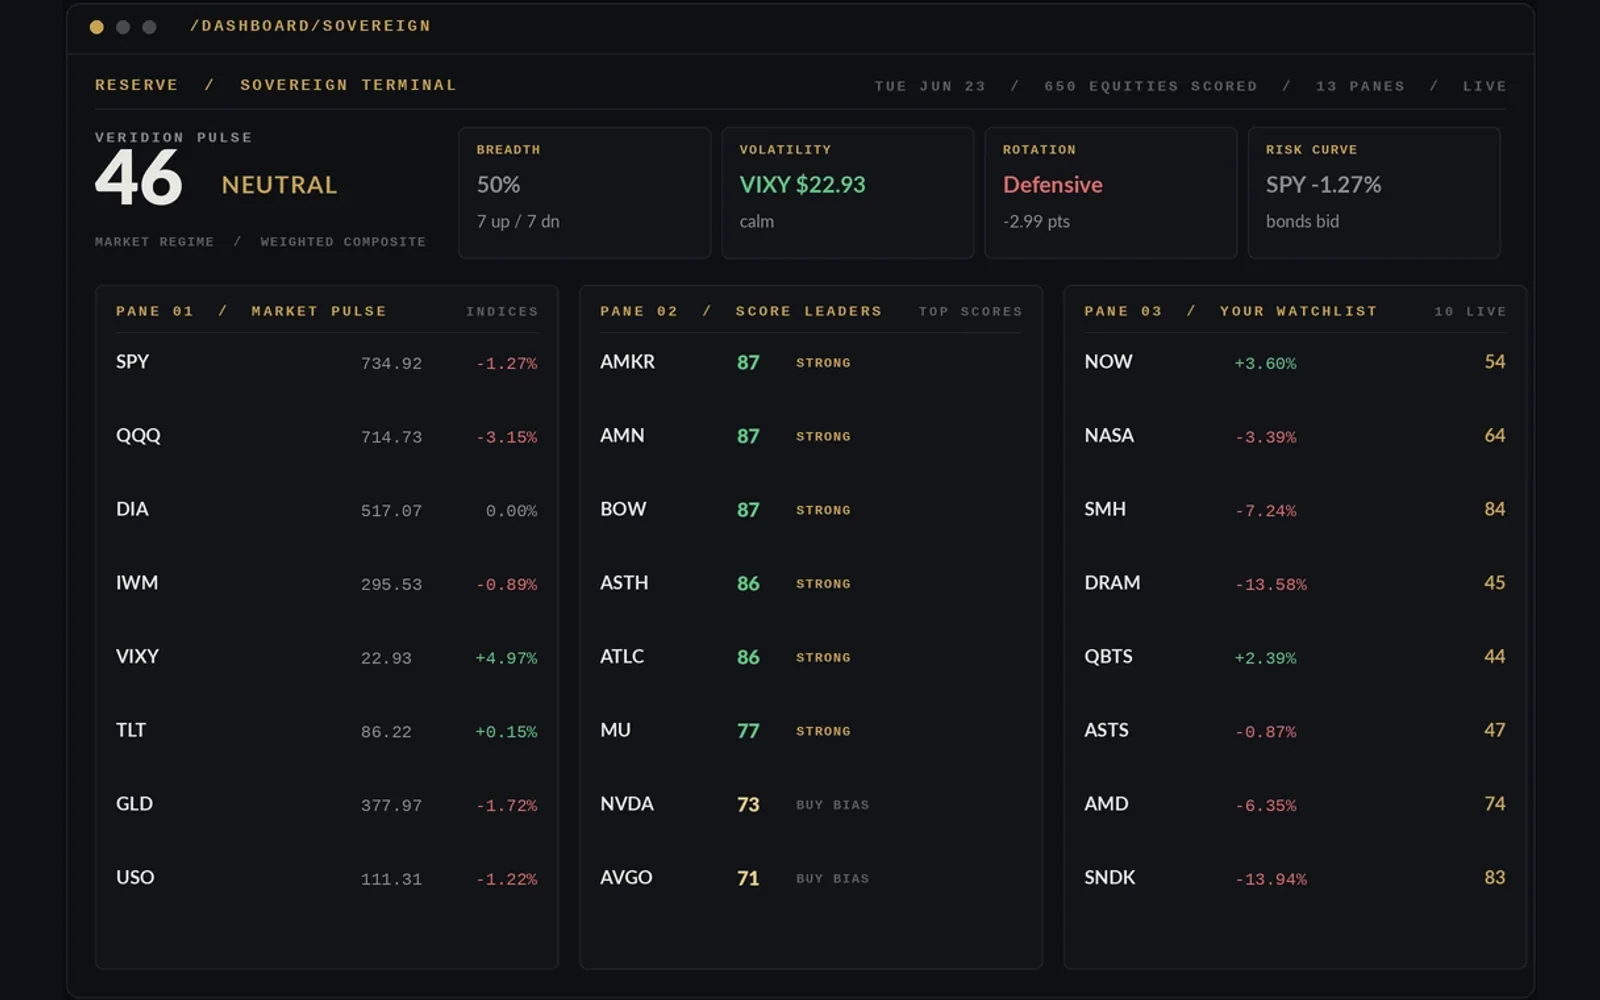Click the MARKET REGIME caption
This screenshot has height=1000, width=1600.
coord(154,242)
